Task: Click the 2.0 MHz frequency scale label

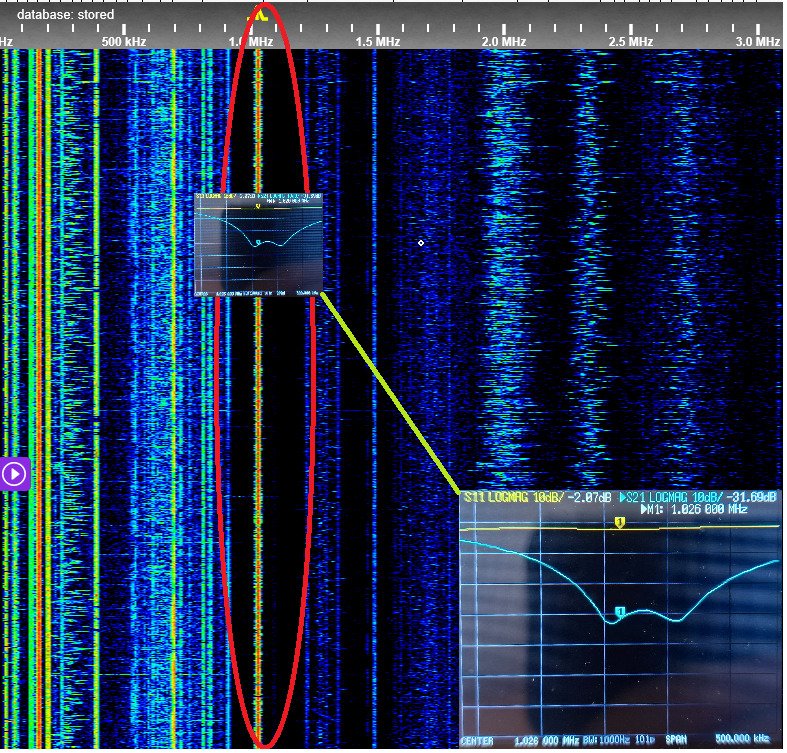Action: (503, 42)
